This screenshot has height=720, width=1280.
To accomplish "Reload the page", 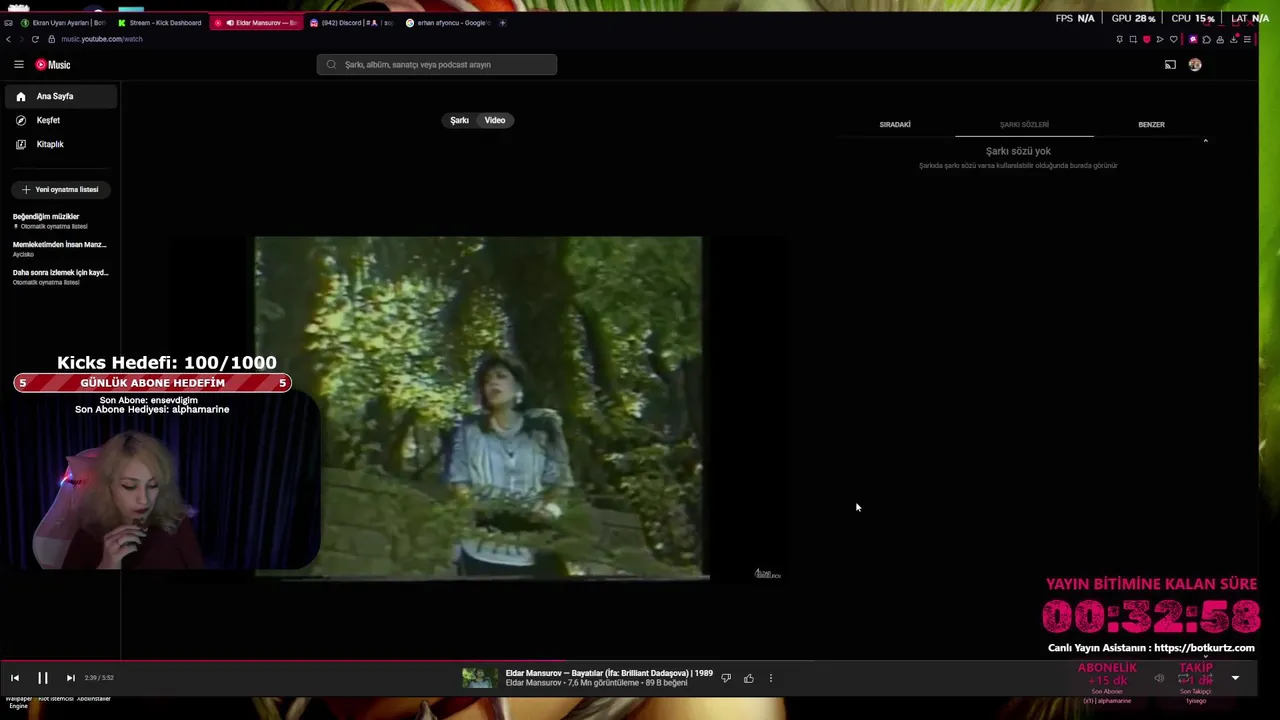I will click(x=35, y=39).
